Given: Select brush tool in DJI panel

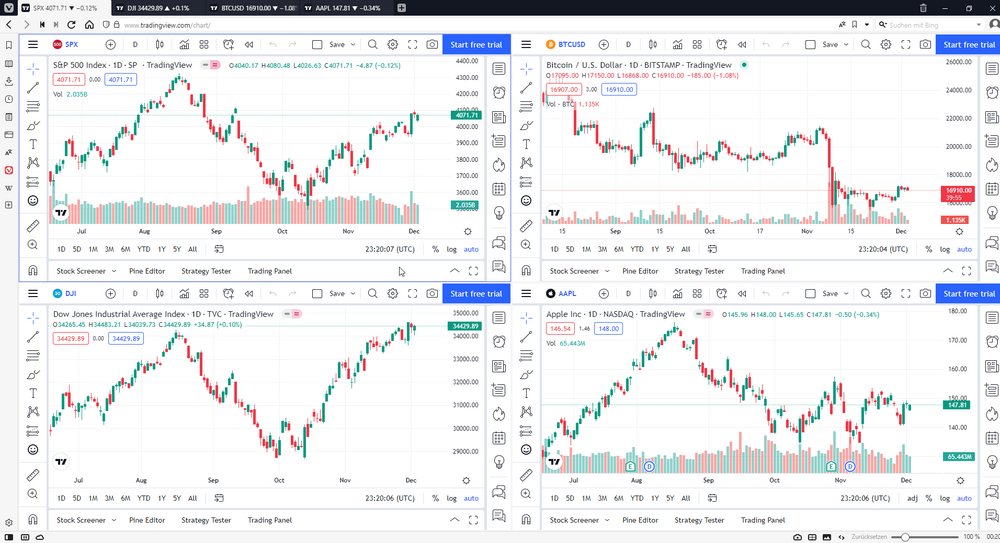Looking at the screenshot, I should (x=33, y=375).
